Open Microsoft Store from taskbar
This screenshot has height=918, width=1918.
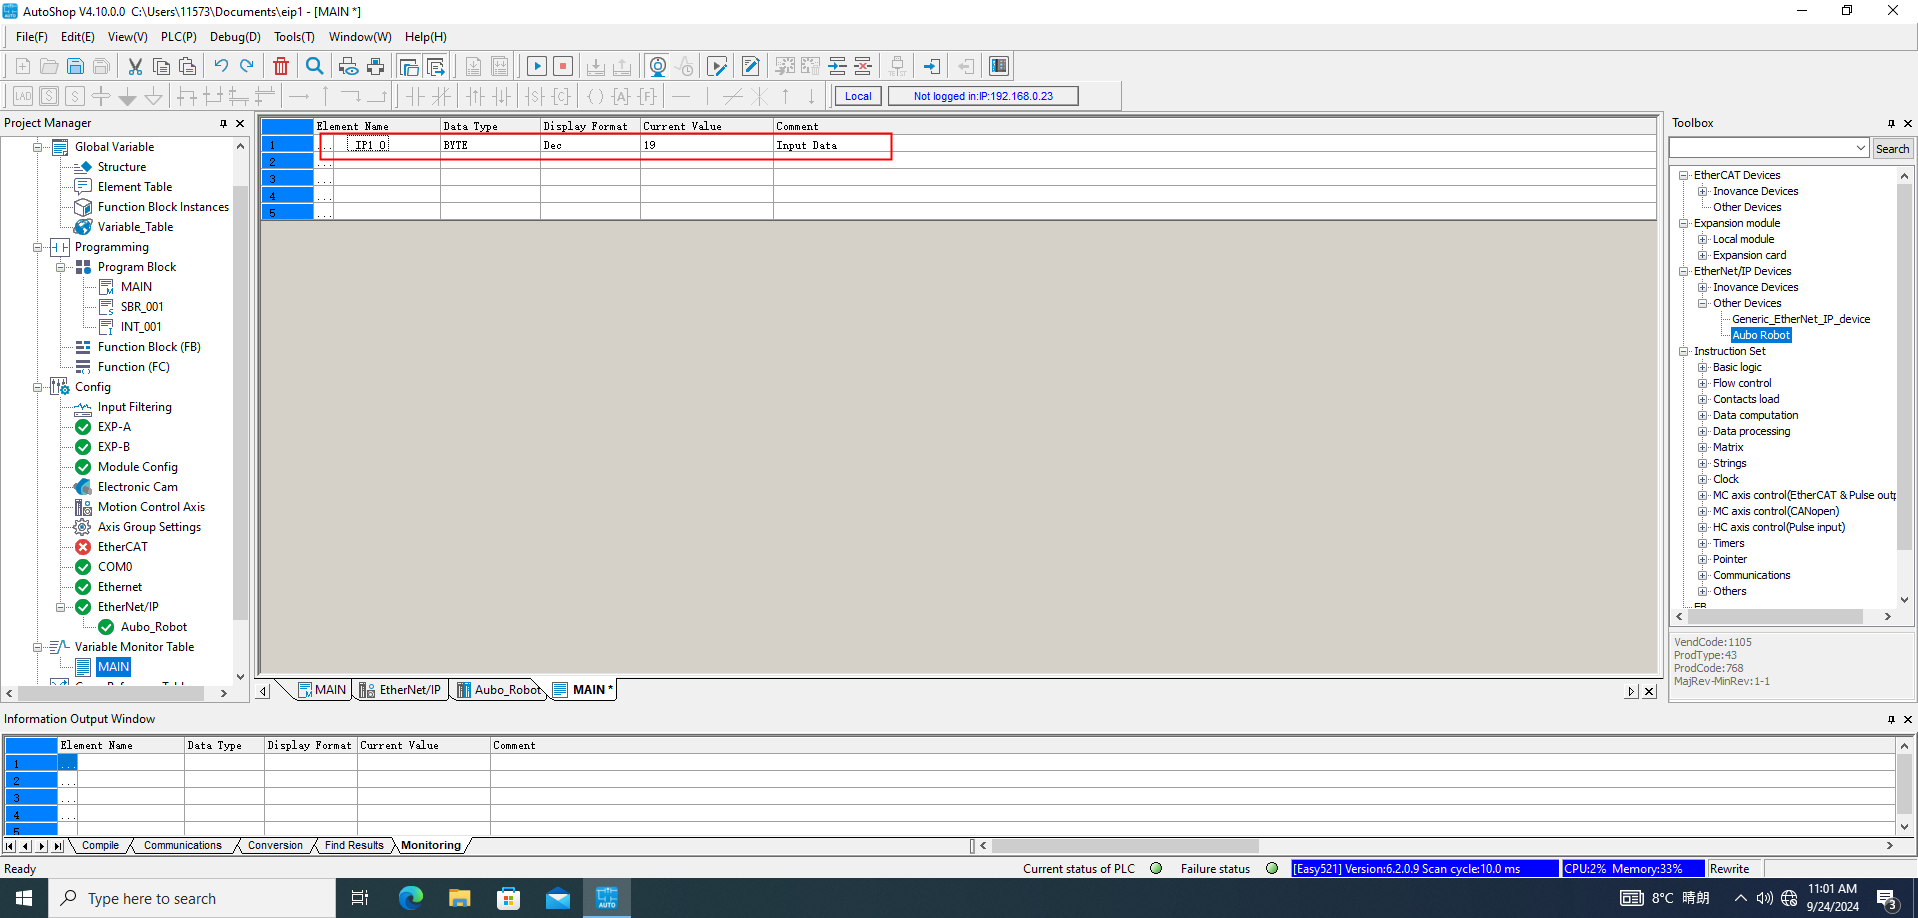point(508,898)
